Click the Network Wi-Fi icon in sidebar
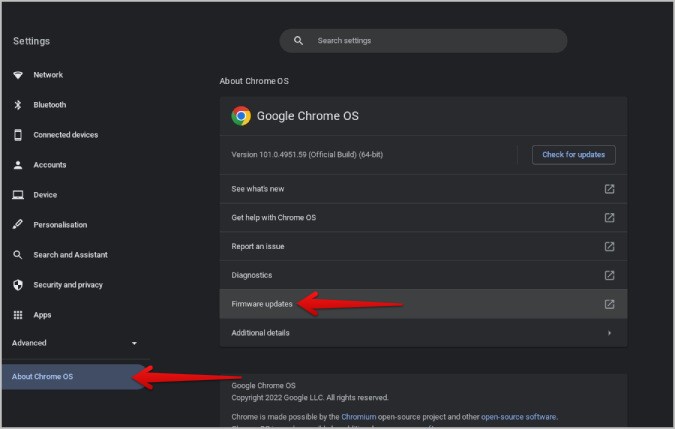The width and height of the screenshot is (675, 429). click(18, 75)
